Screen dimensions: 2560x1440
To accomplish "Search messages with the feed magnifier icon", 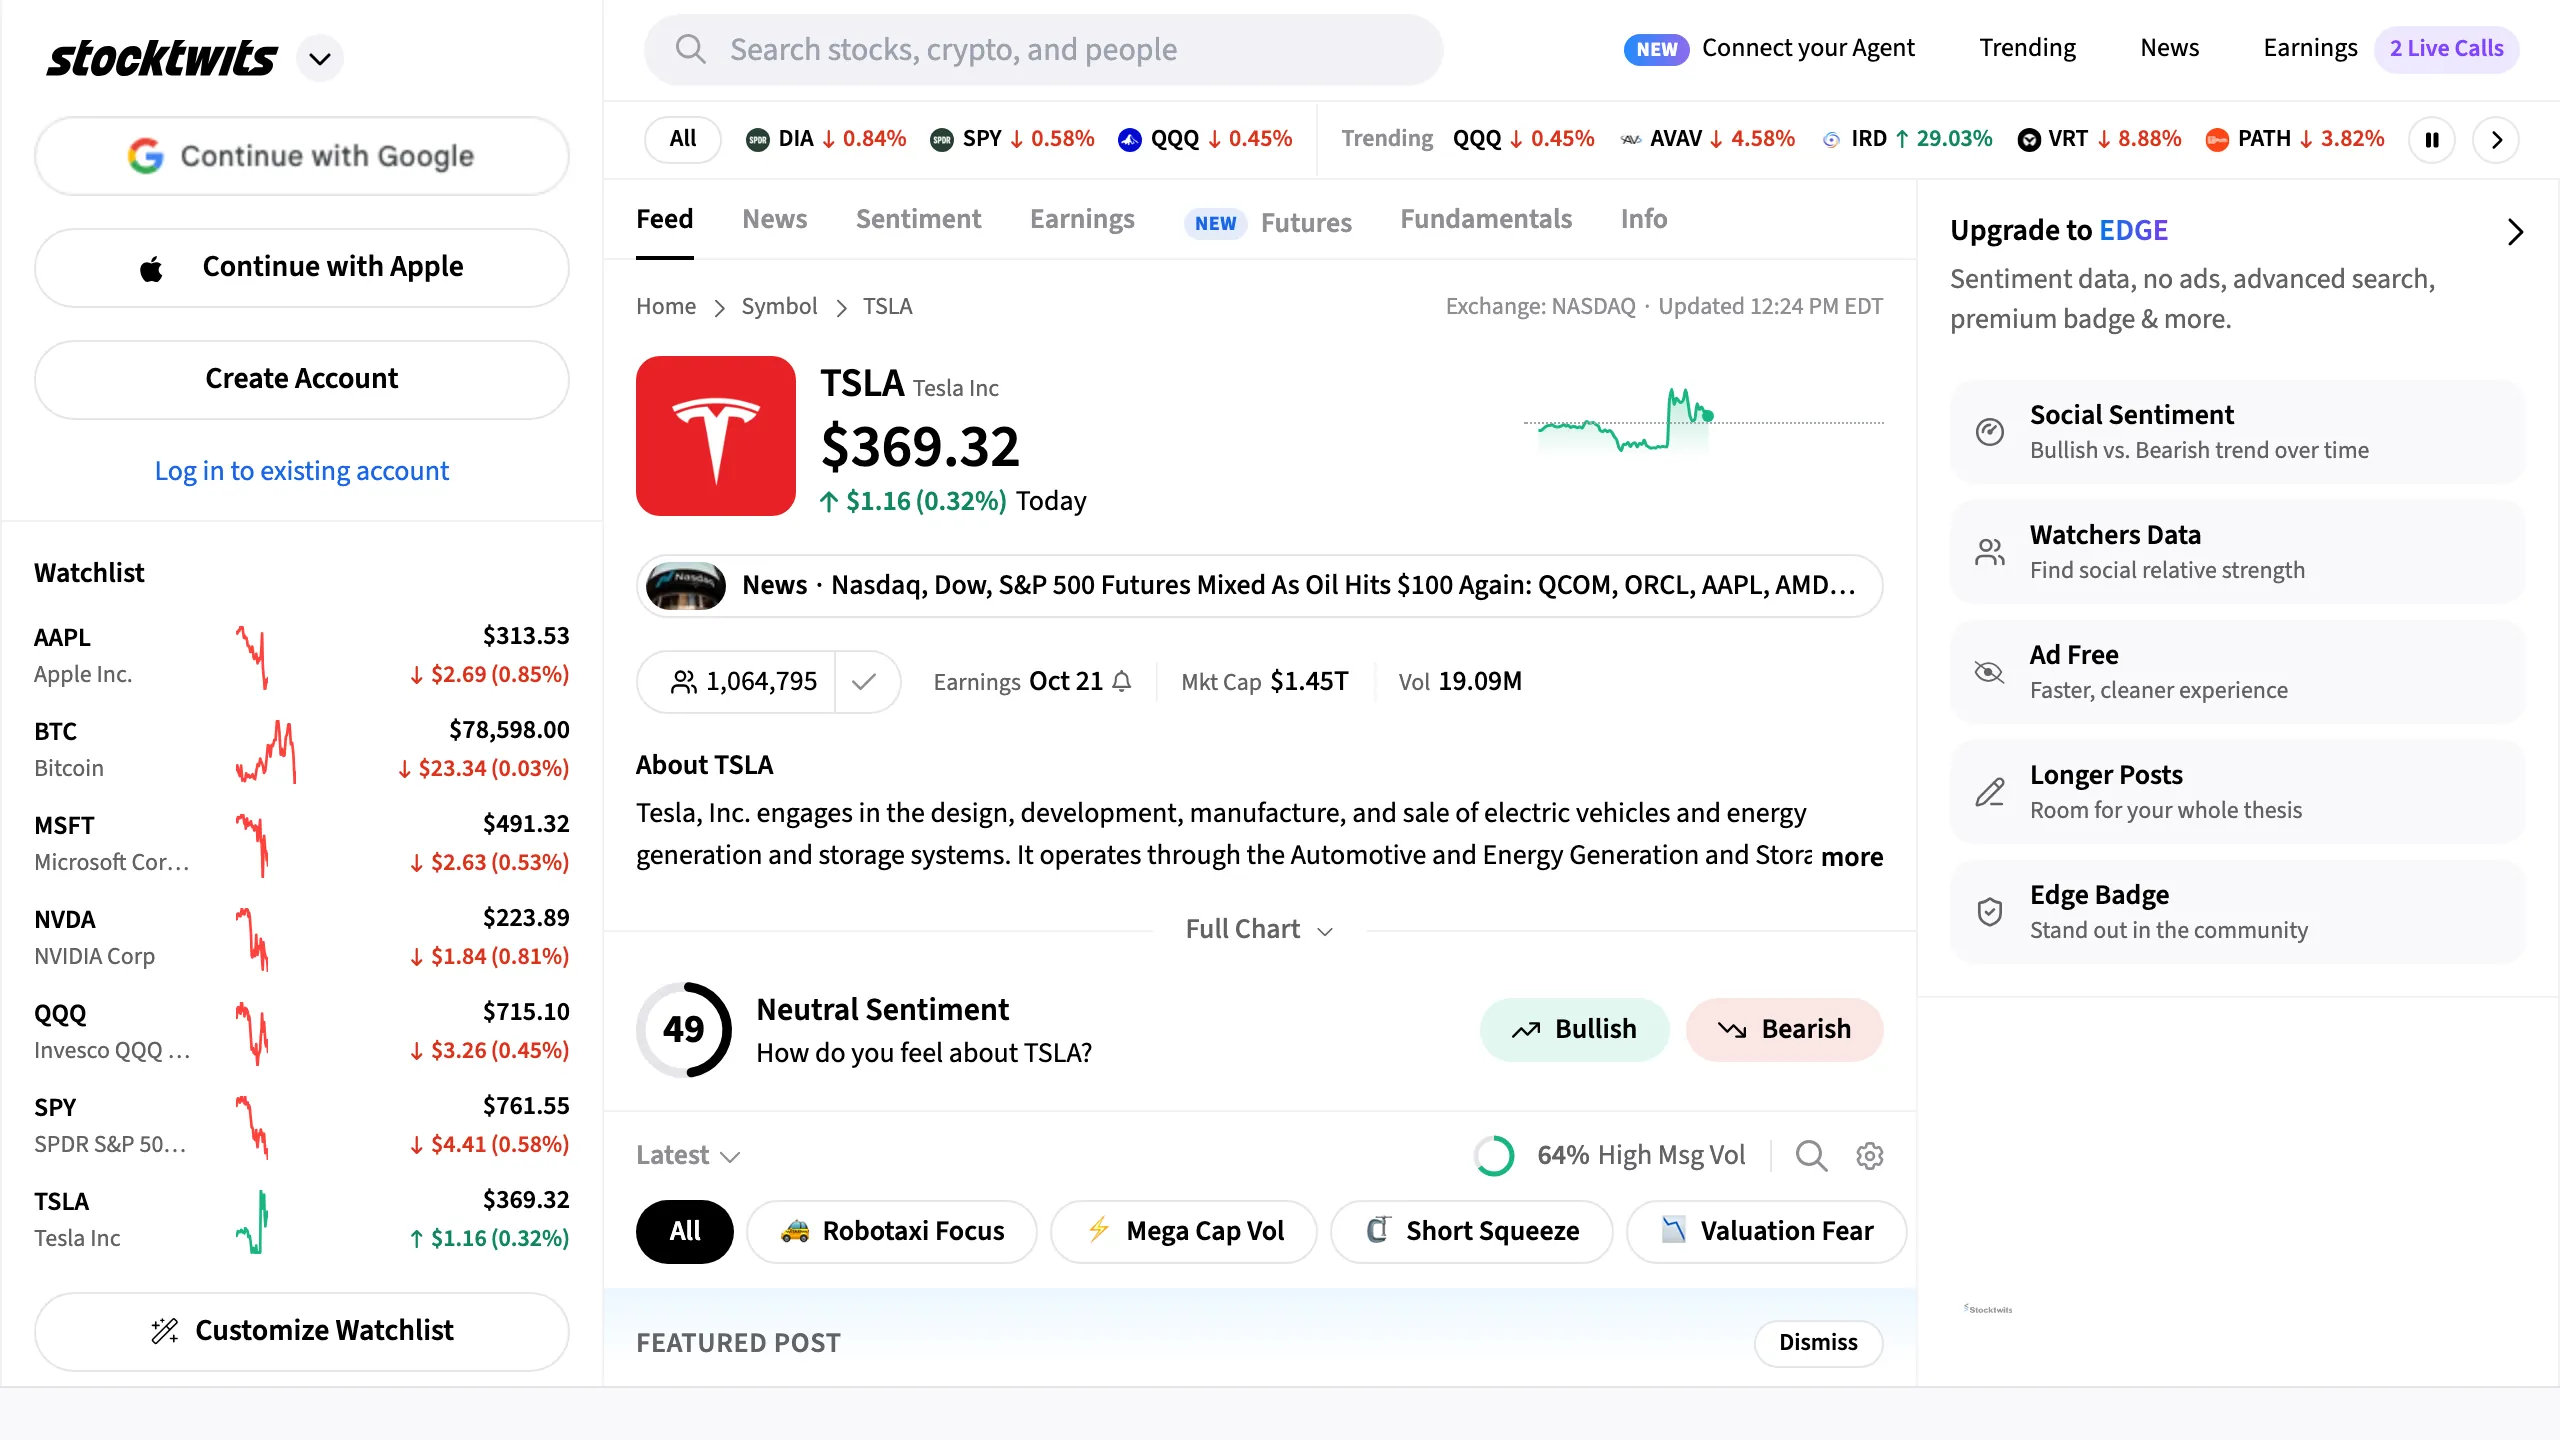I will tap(1811, 1155).
